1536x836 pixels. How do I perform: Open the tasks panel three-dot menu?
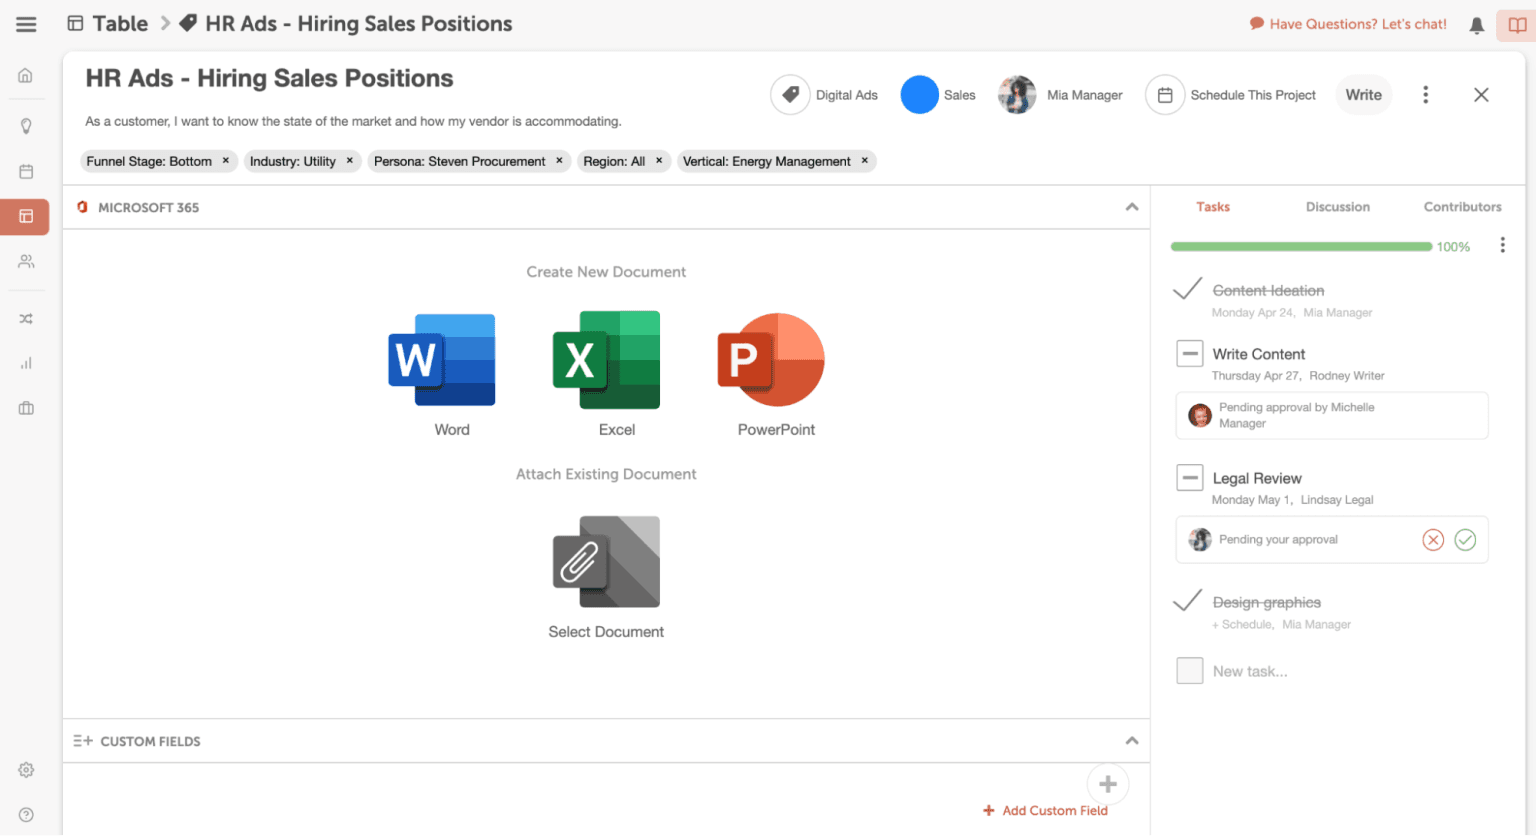(x=1502, y=246)
